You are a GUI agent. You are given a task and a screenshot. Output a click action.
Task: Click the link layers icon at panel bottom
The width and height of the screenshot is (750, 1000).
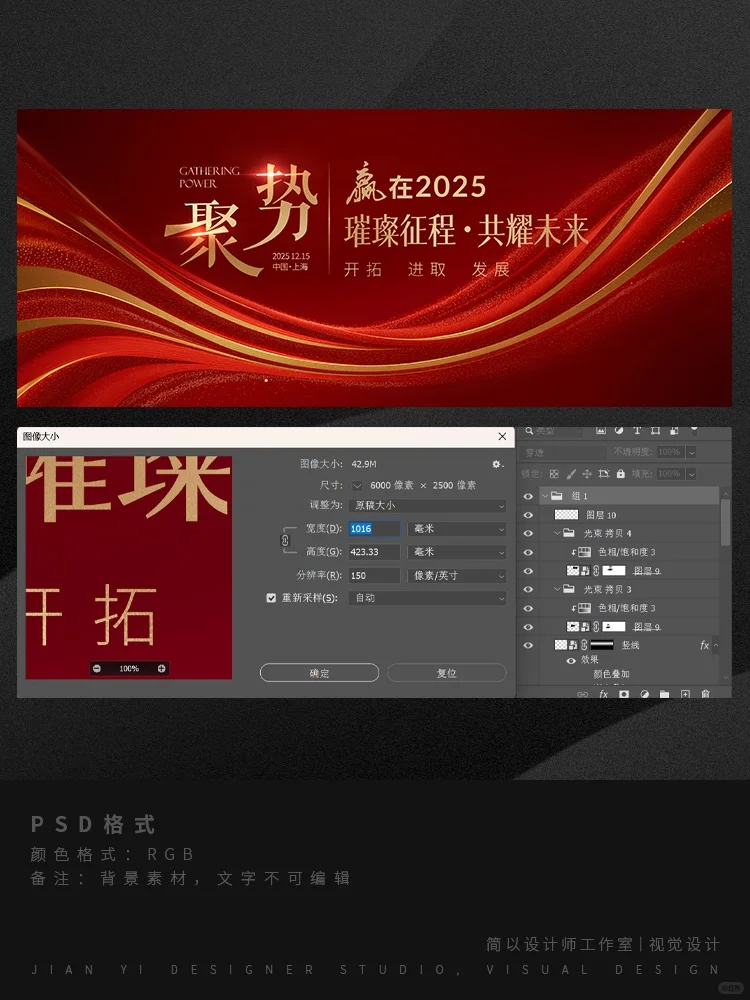coord(582,694)
